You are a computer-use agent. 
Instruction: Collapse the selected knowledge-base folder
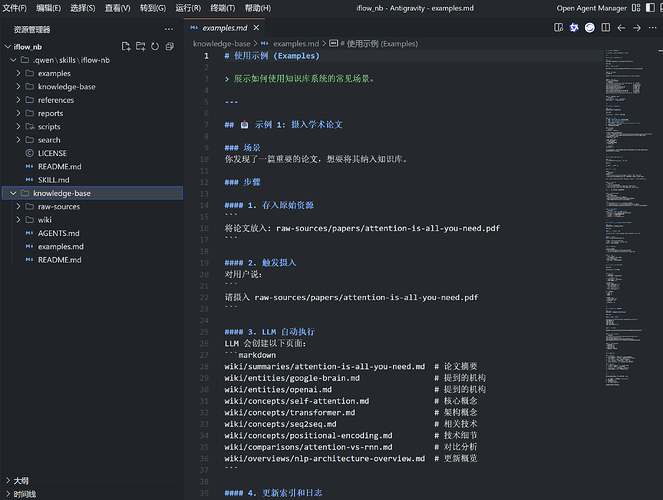(x=13, y=193)
